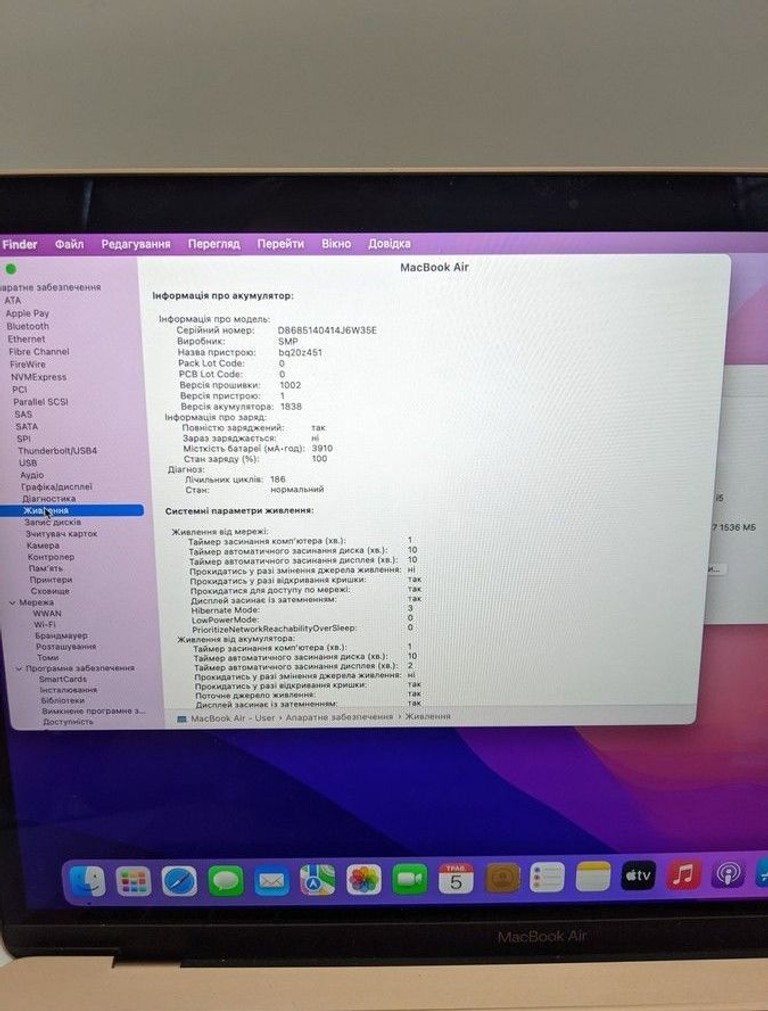Viewport: 768px width, 1011px height.
Task: Open Messages app in the Dock
Action: coord(225,880)
